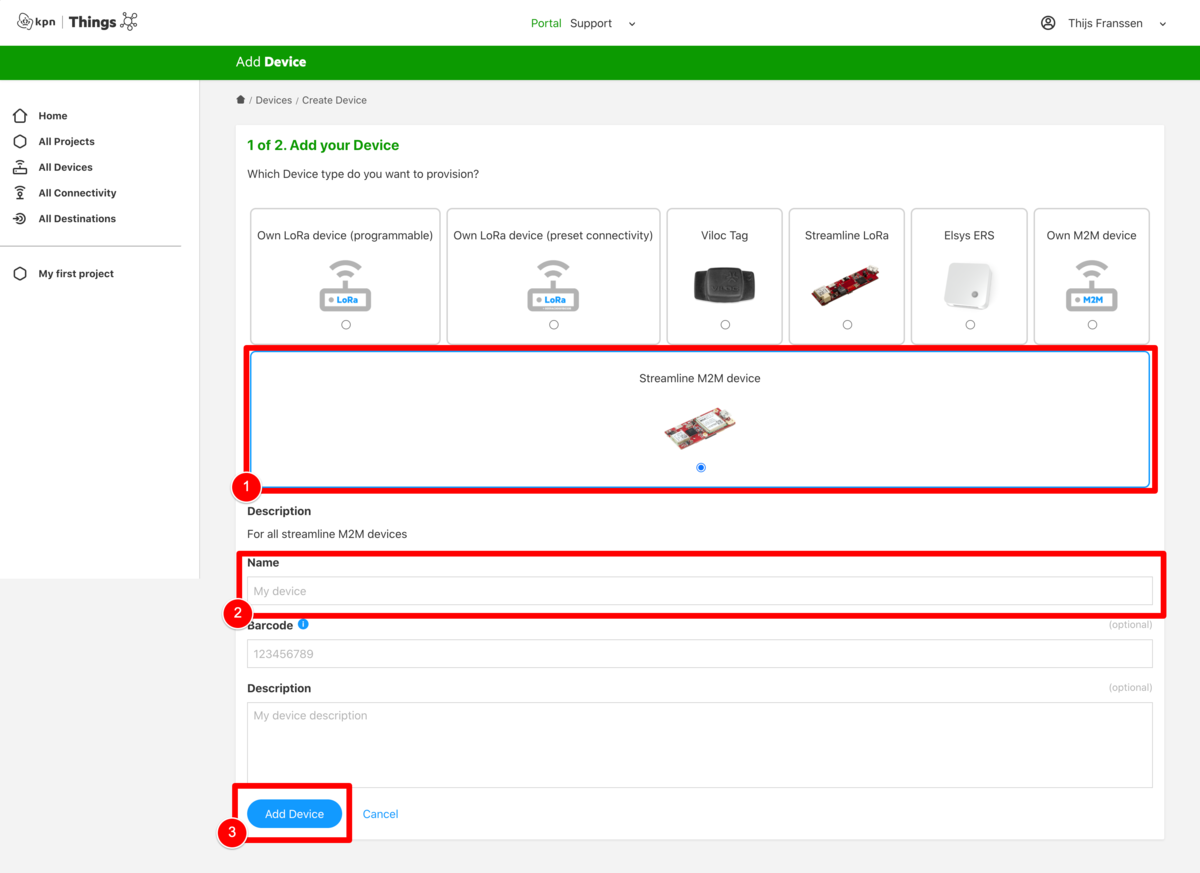Click the Home icon in sidebar
Image resolution: width=1200 pixels, height=873 pixels.
tap(20, 116)
